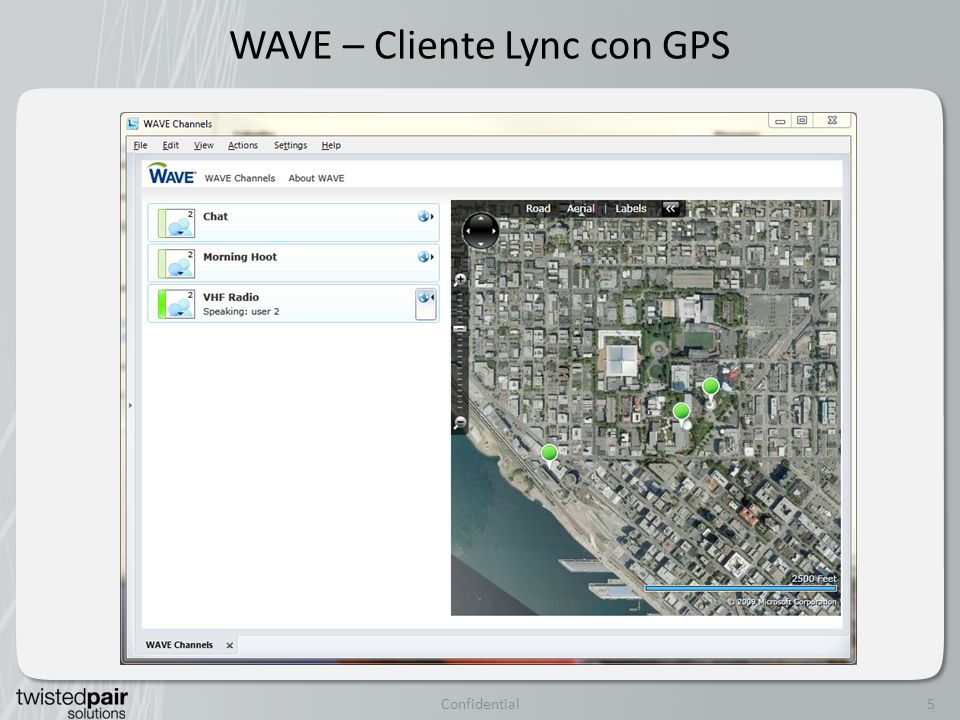Open the Actions menu
The height and width of the screenshot is (720, 960).
(x=242, y=145)
